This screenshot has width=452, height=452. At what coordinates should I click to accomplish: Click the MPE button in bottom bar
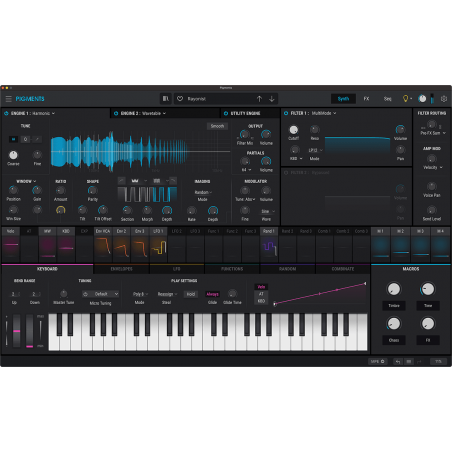coord(377,361)
